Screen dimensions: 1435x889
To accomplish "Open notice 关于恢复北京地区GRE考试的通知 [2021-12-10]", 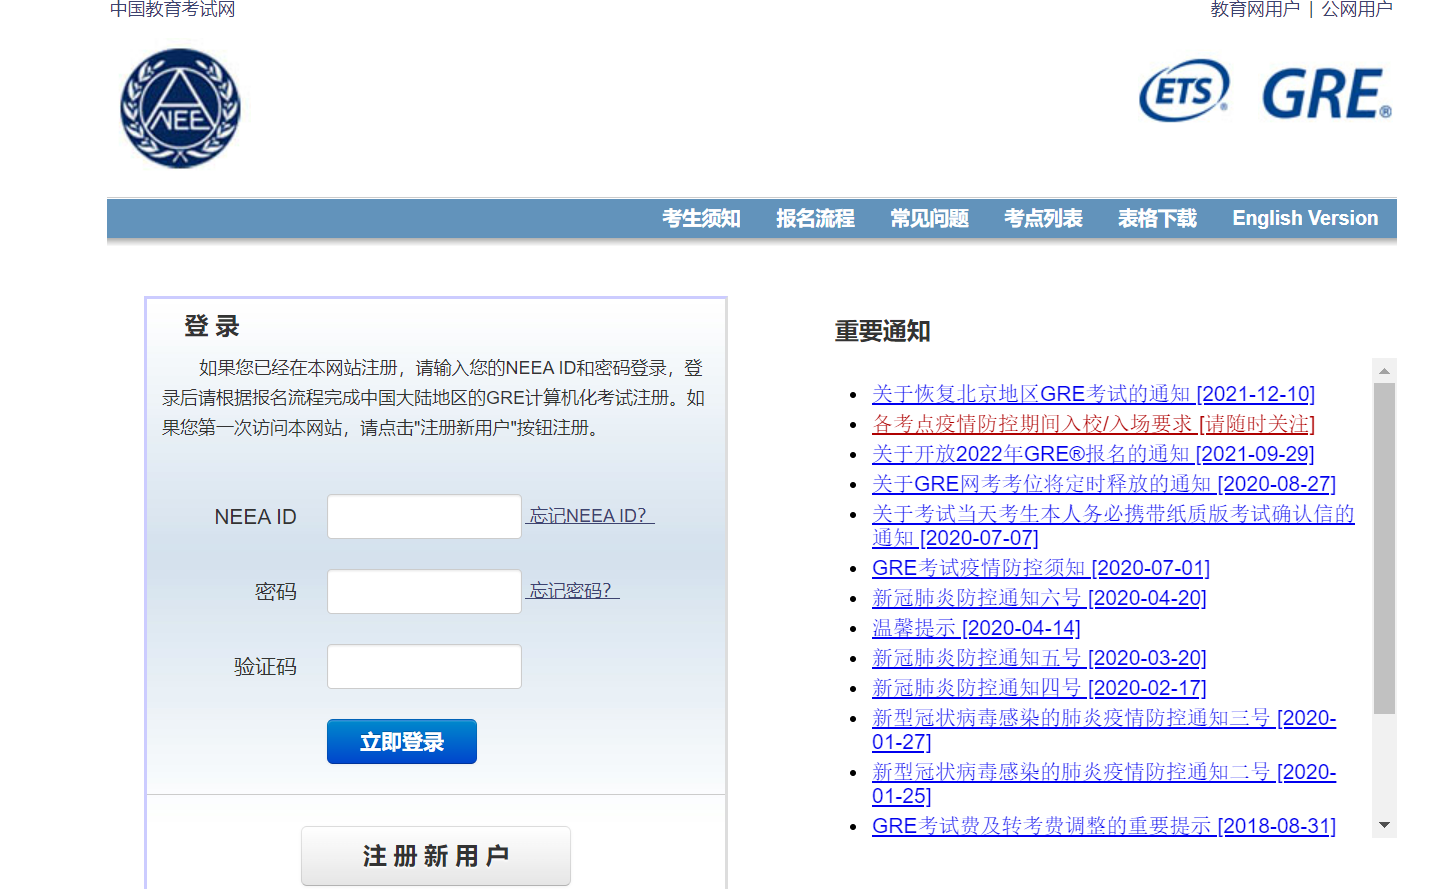I will coord(1093,394).
